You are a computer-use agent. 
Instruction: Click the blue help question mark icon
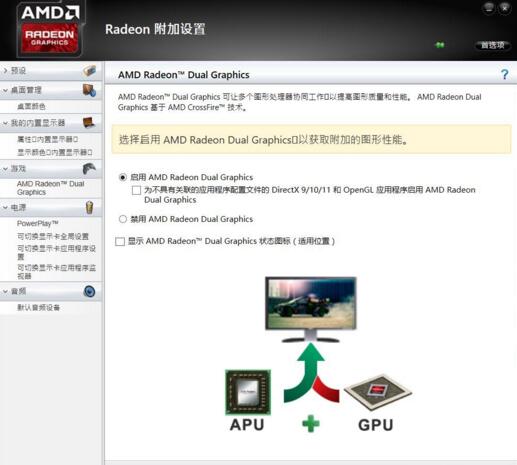coord(505,74)
